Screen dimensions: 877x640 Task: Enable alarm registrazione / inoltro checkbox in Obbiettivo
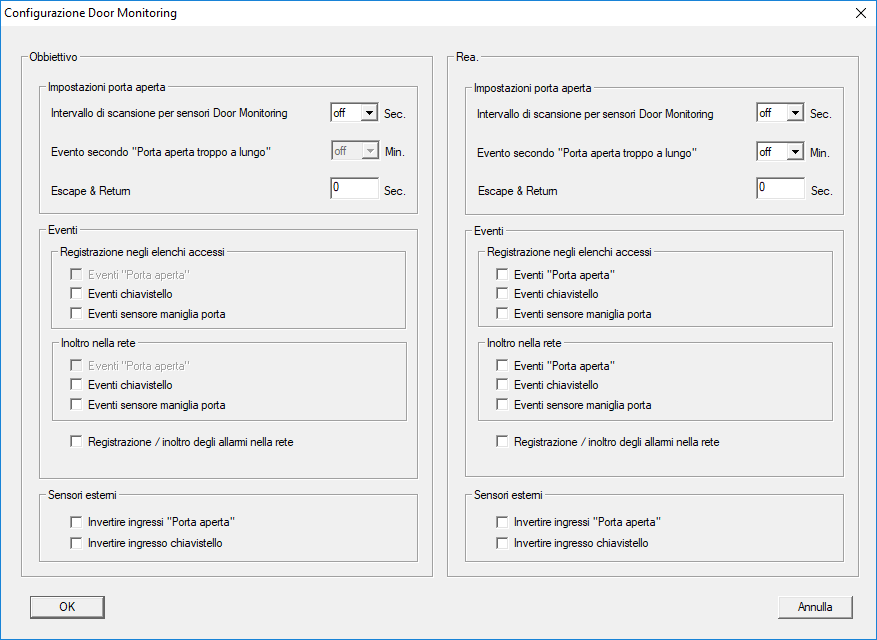[x=77, y=442]
